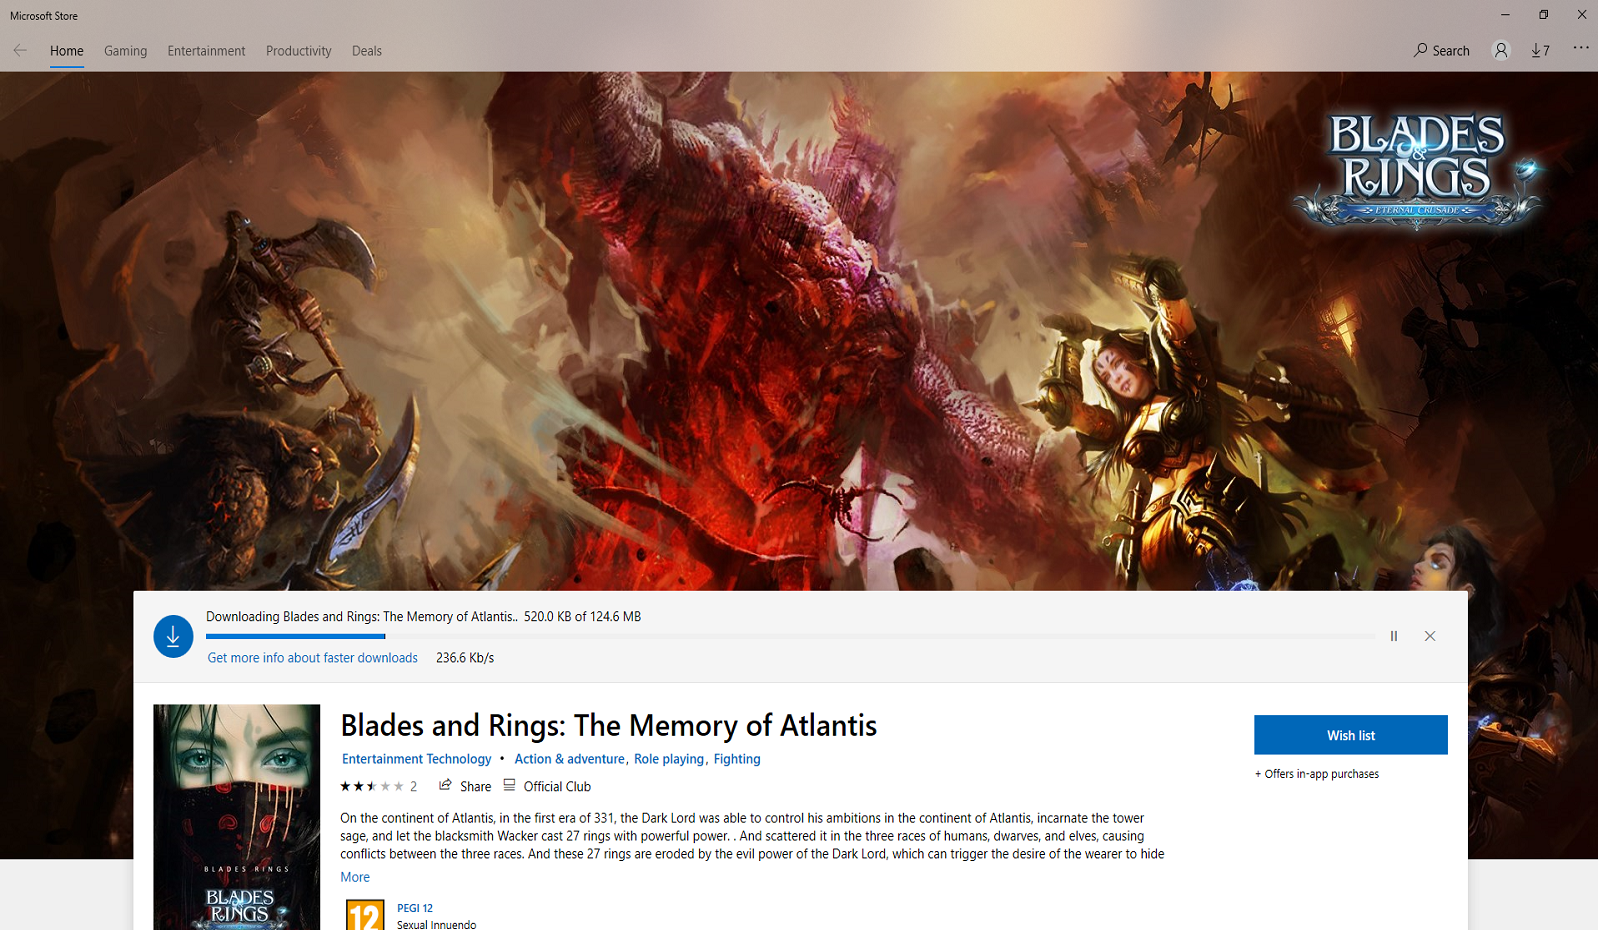
Task: Click the blue download arrow circle icon
Action: pos(173,636)
